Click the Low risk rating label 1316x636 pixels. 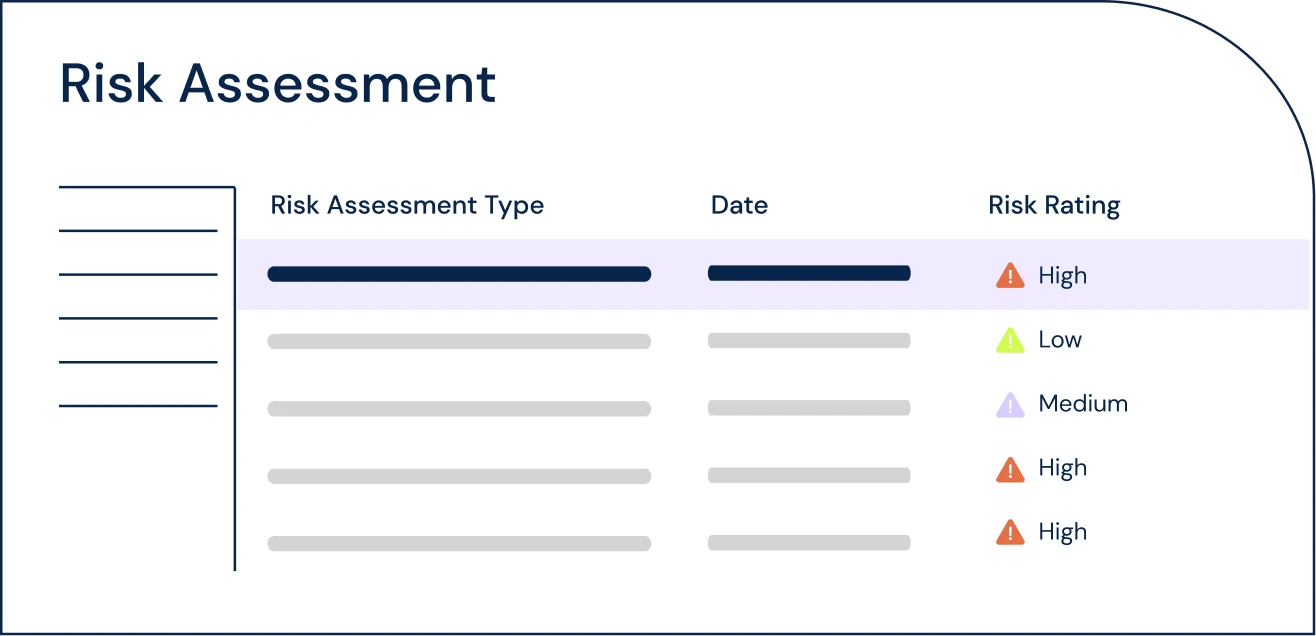coord(1060,340)
